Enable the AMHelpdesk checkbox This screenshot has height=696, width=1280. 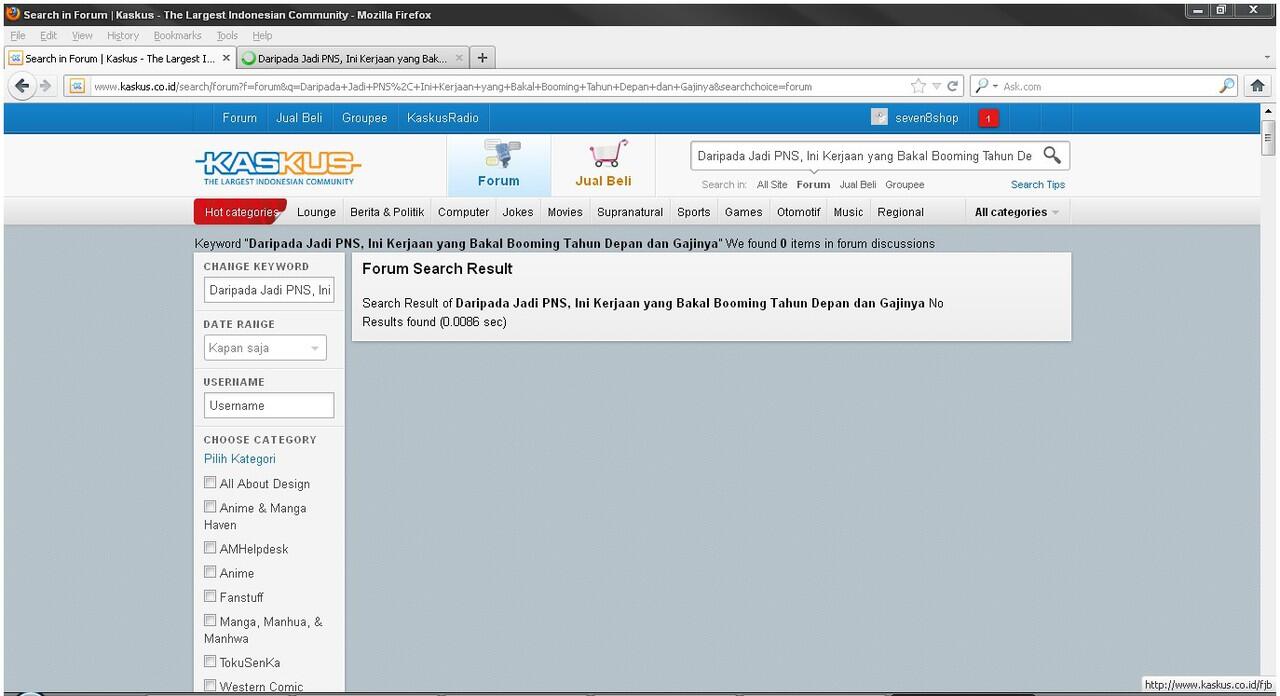[x=210, y=548]
